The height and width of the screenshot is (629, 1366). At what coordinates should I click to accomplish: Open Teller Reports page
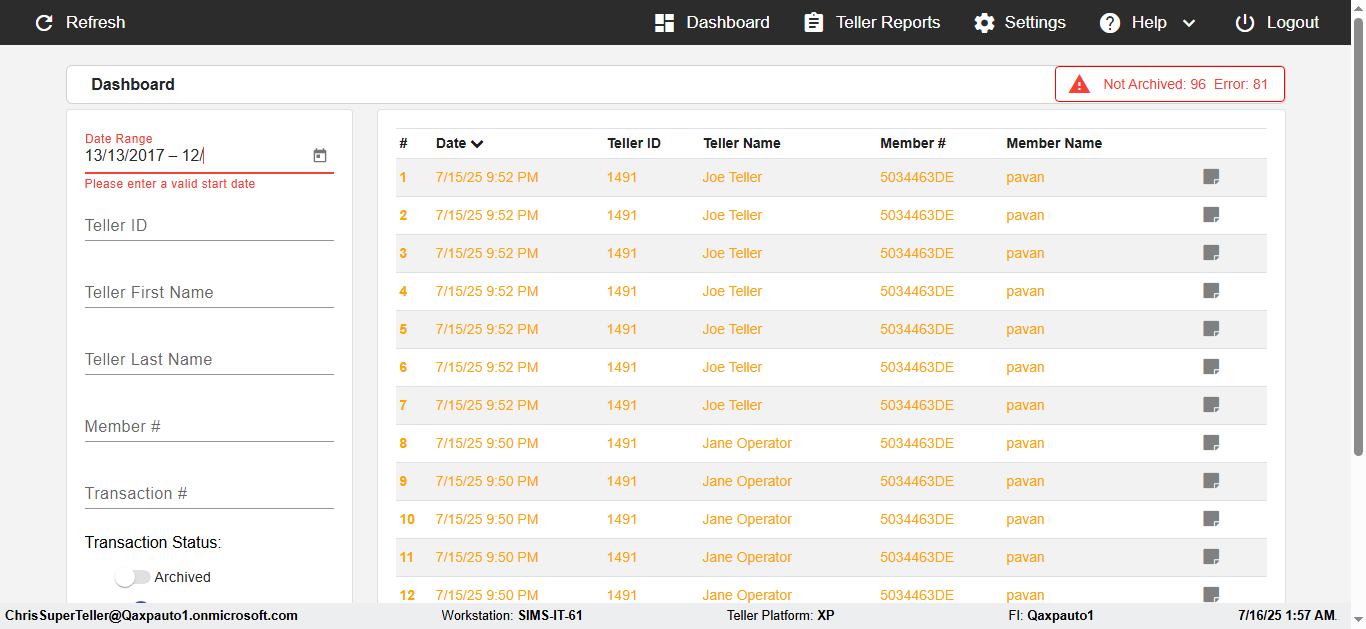pos(872,22)
